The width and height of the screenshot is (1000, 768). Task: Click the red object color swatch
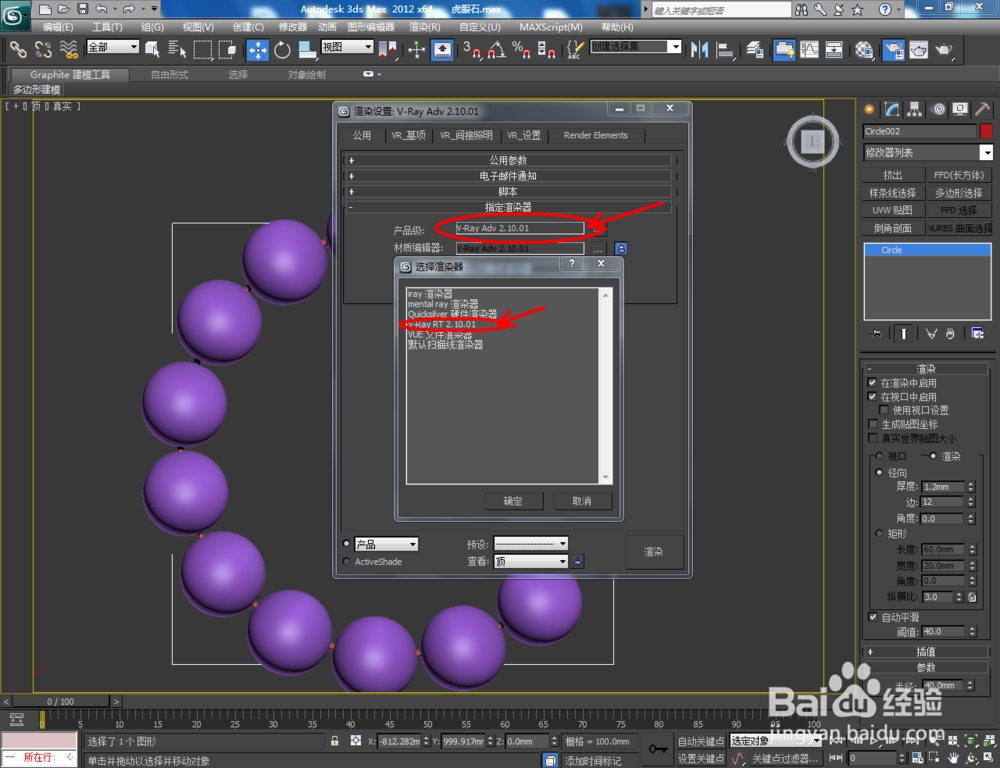click(986, 131)
